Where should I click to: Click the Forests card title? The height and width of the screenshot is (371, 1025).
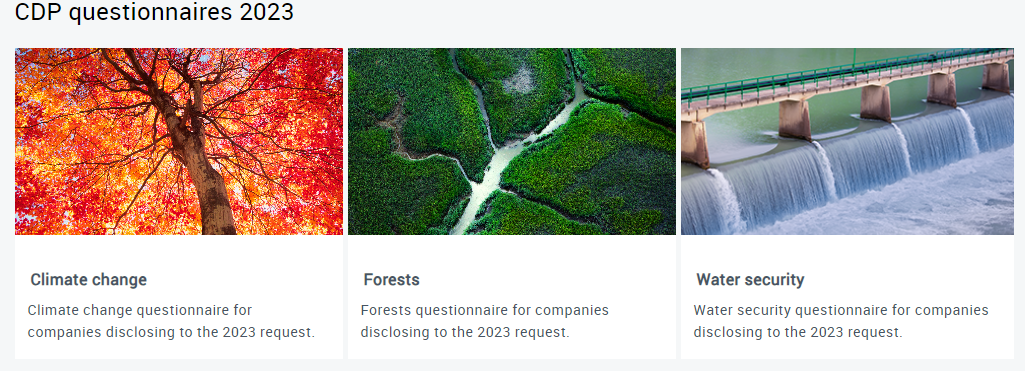pos(391,280)
